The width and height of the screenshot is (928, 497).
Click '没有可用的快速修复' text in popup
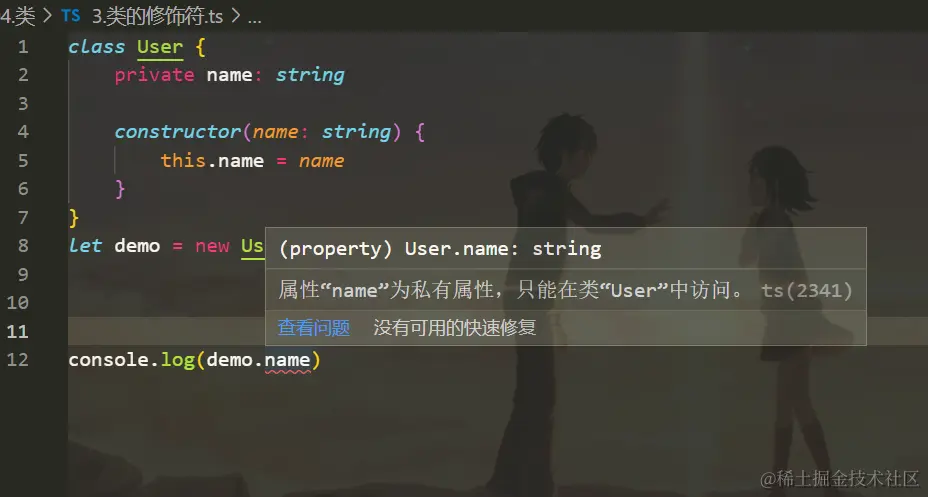click(455, 327)
